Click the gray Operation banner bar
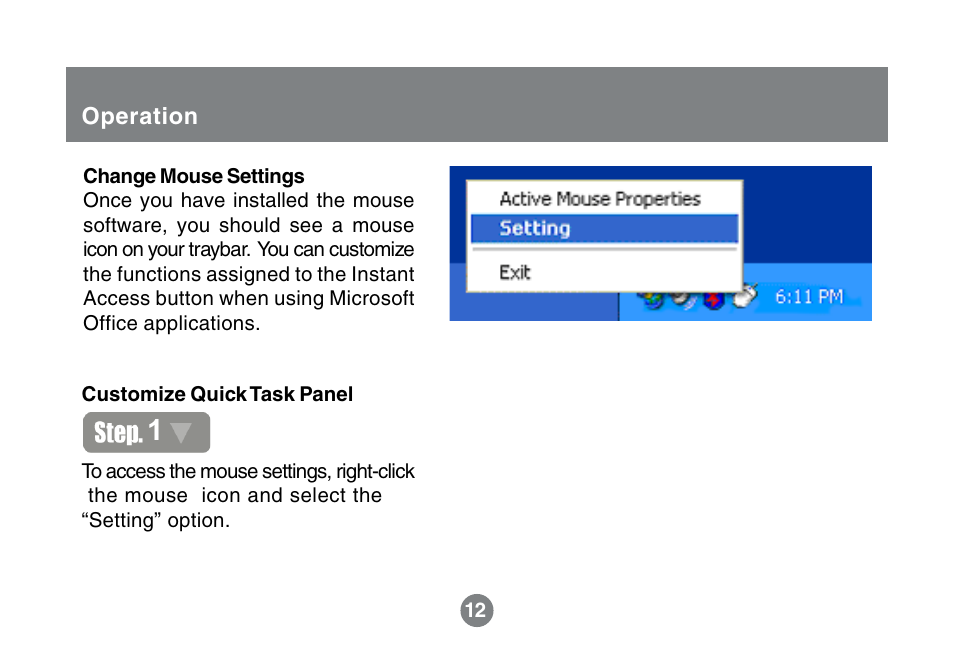This screenshot has height=665, width=954. pyautogui.click(x=476, y=104)
